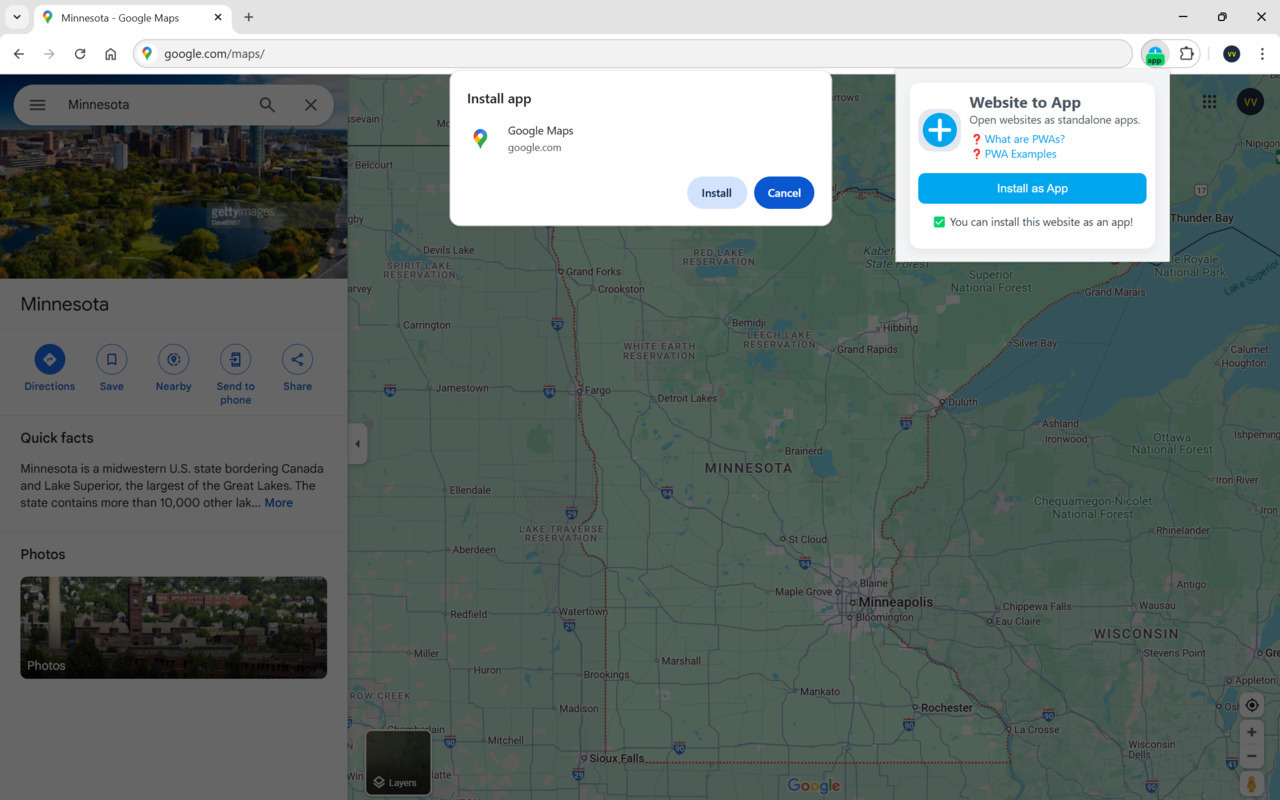Clear the Minnesota search with X

[x=311, y=105]
